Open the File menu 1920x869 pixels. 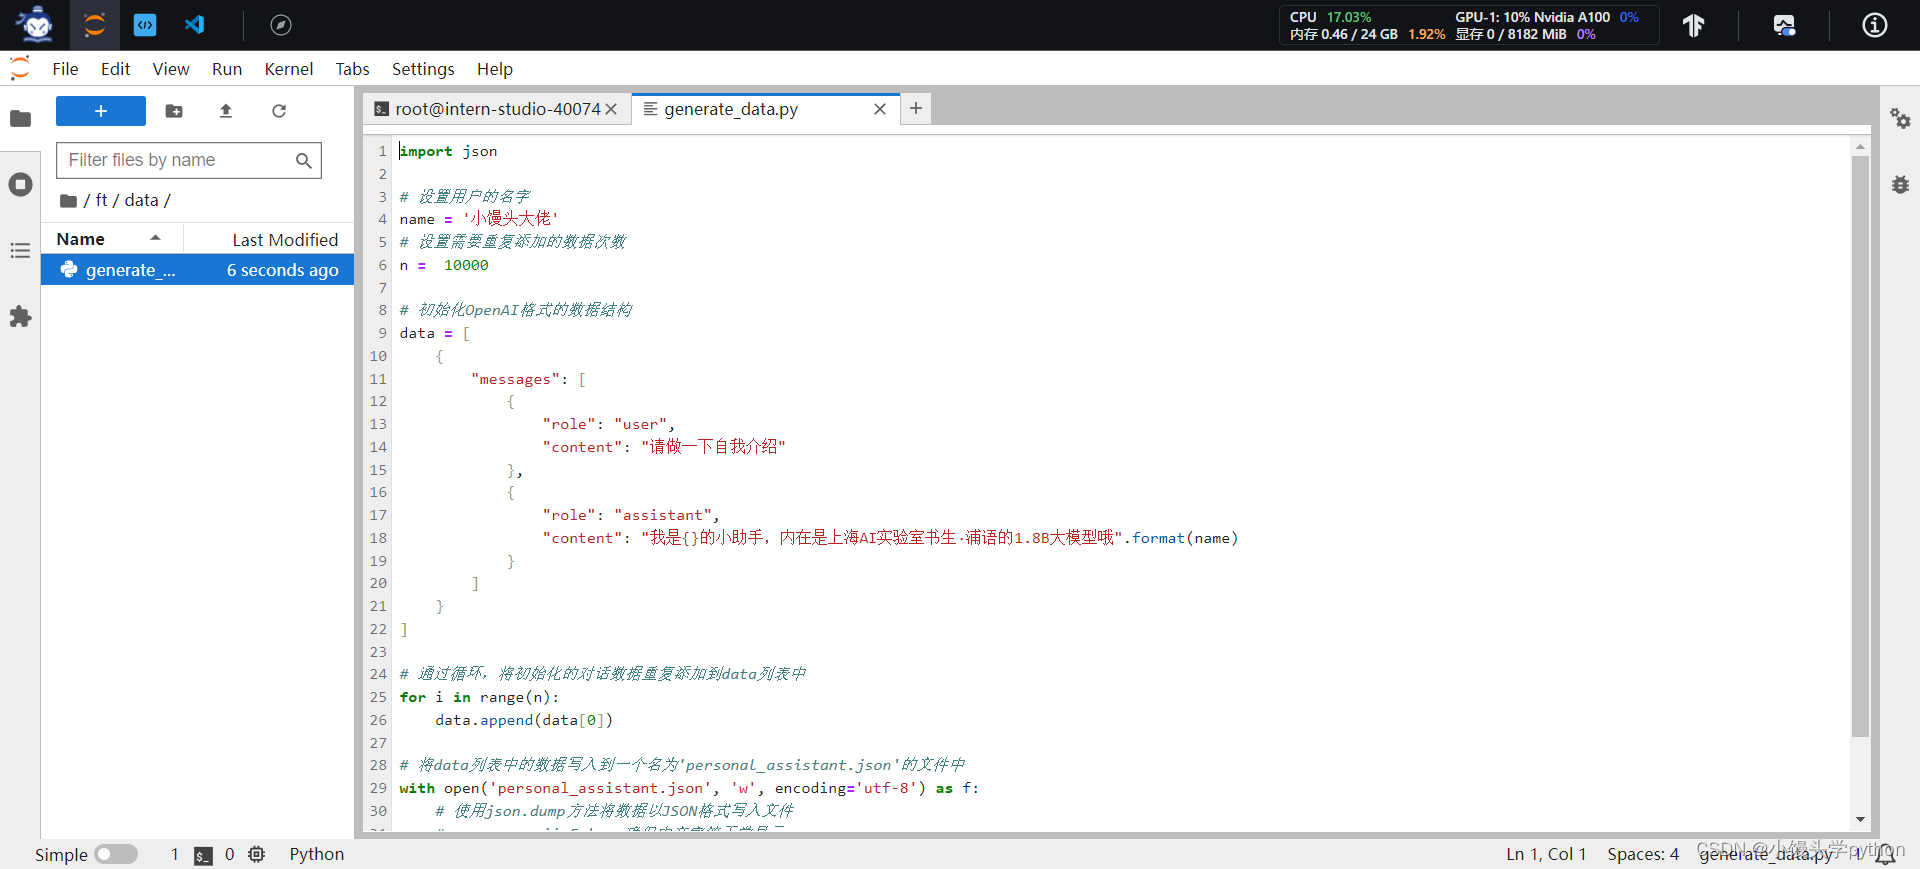(65, 69)
